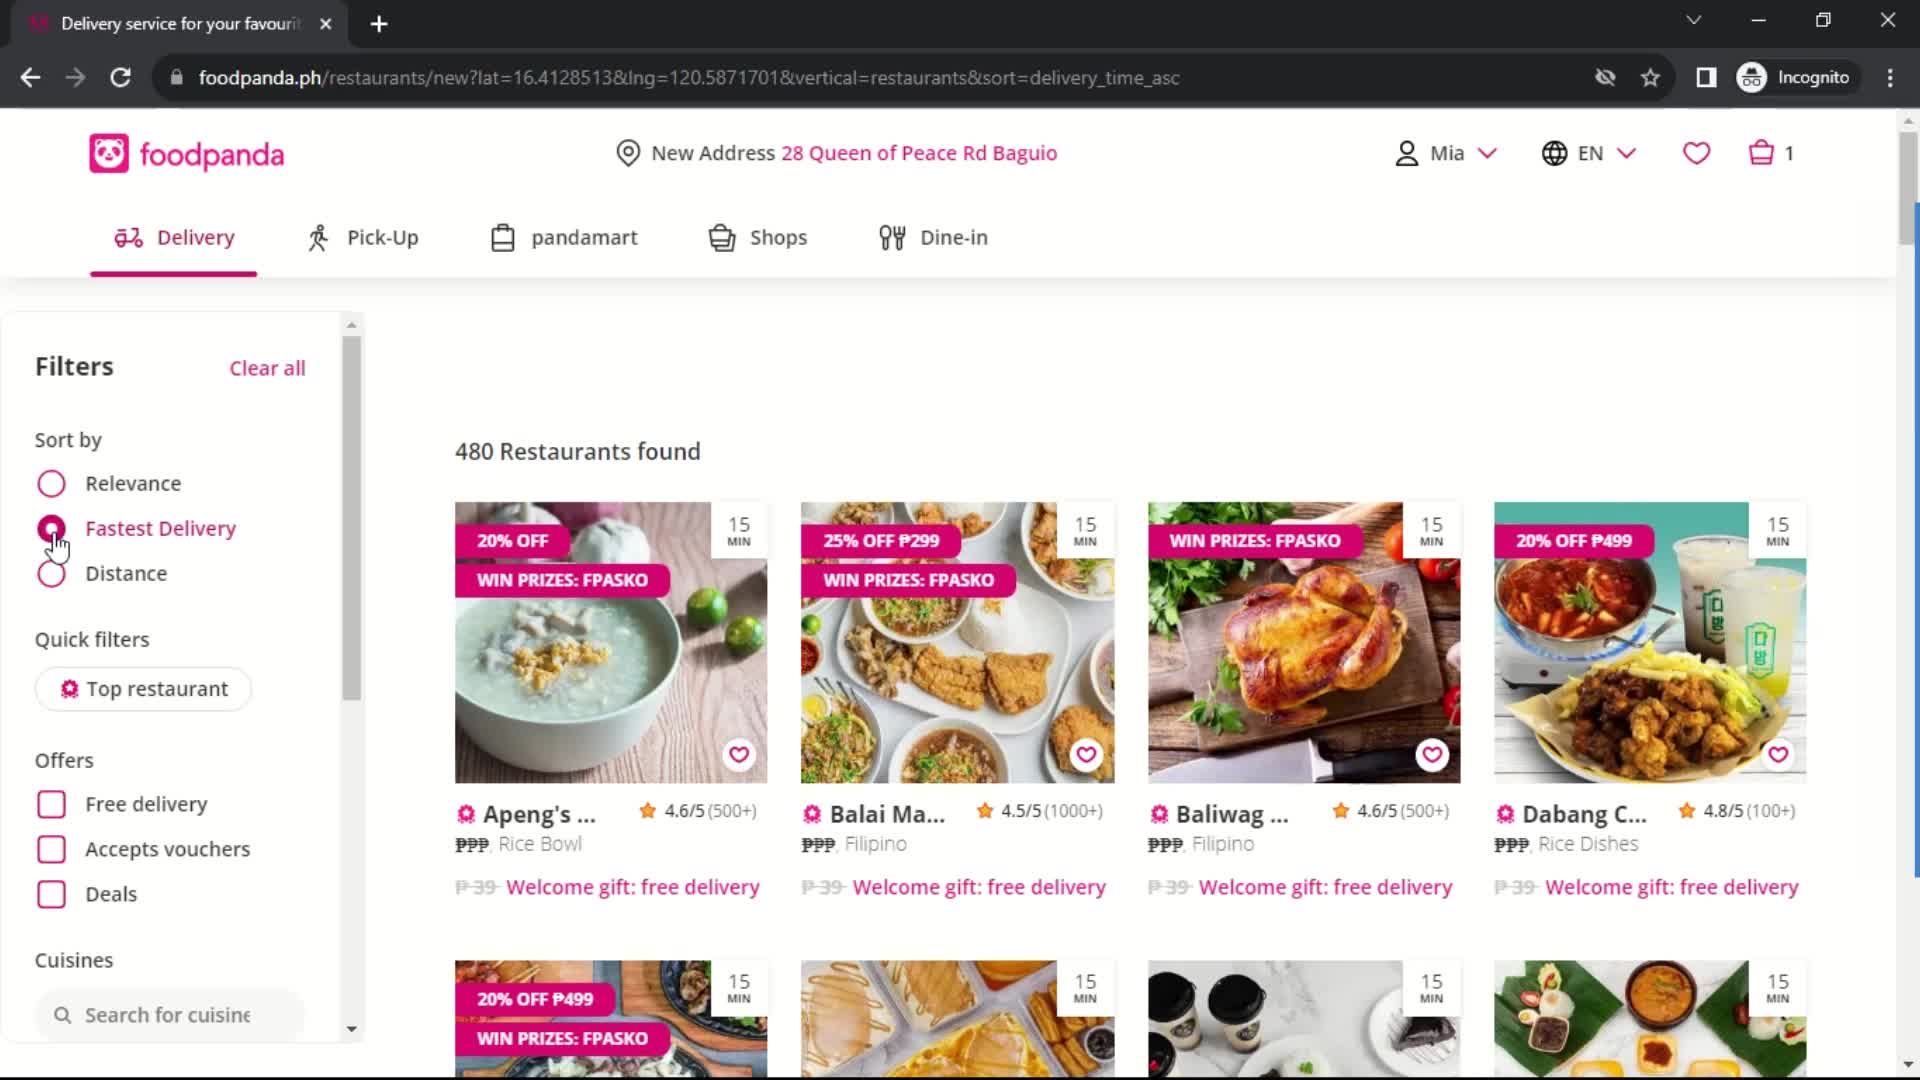Open the Baliwag restaurant name link
Image resolution: width=1920 pixels, height=1080 pixels.
point(1232,815)
